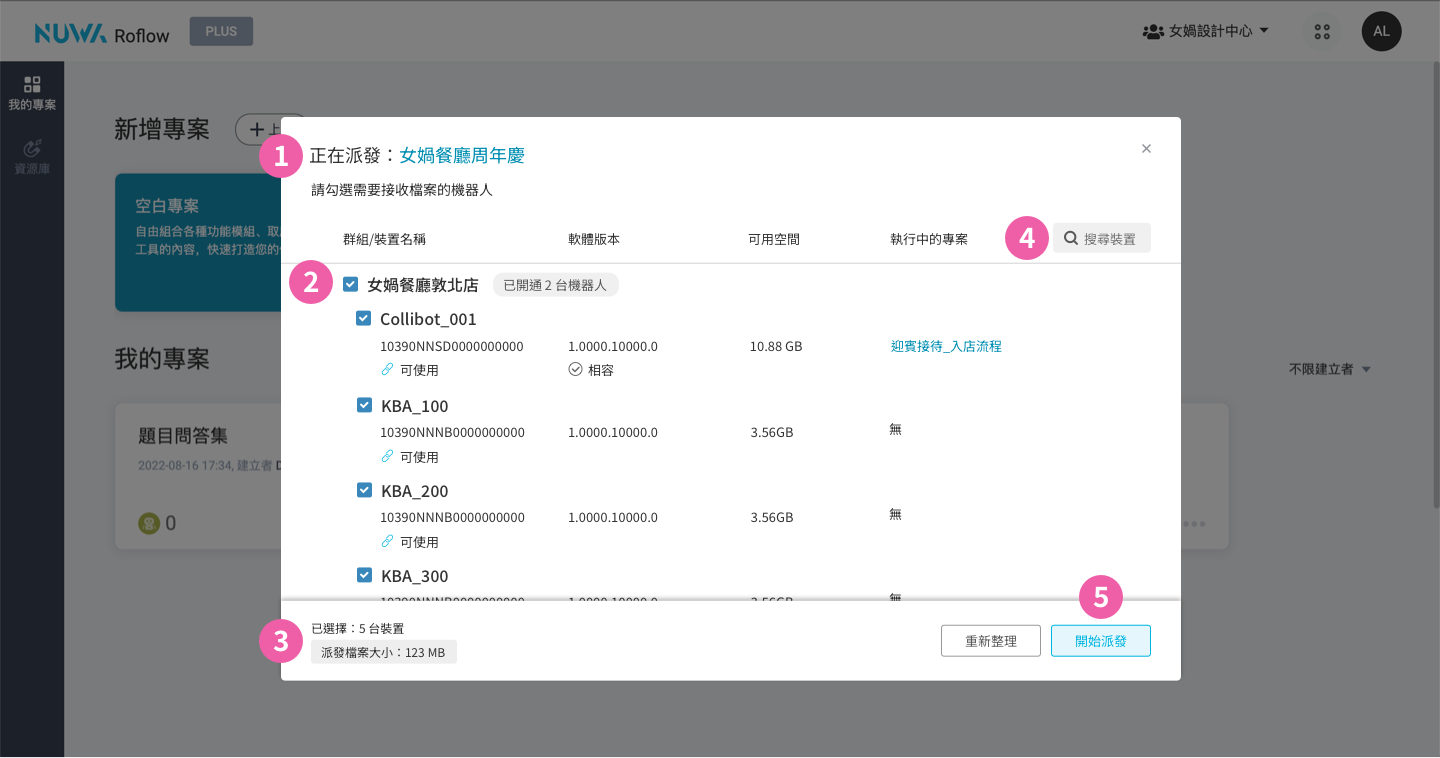
Task: Click the 相容 checkmark icon
Action: (575, 370)
